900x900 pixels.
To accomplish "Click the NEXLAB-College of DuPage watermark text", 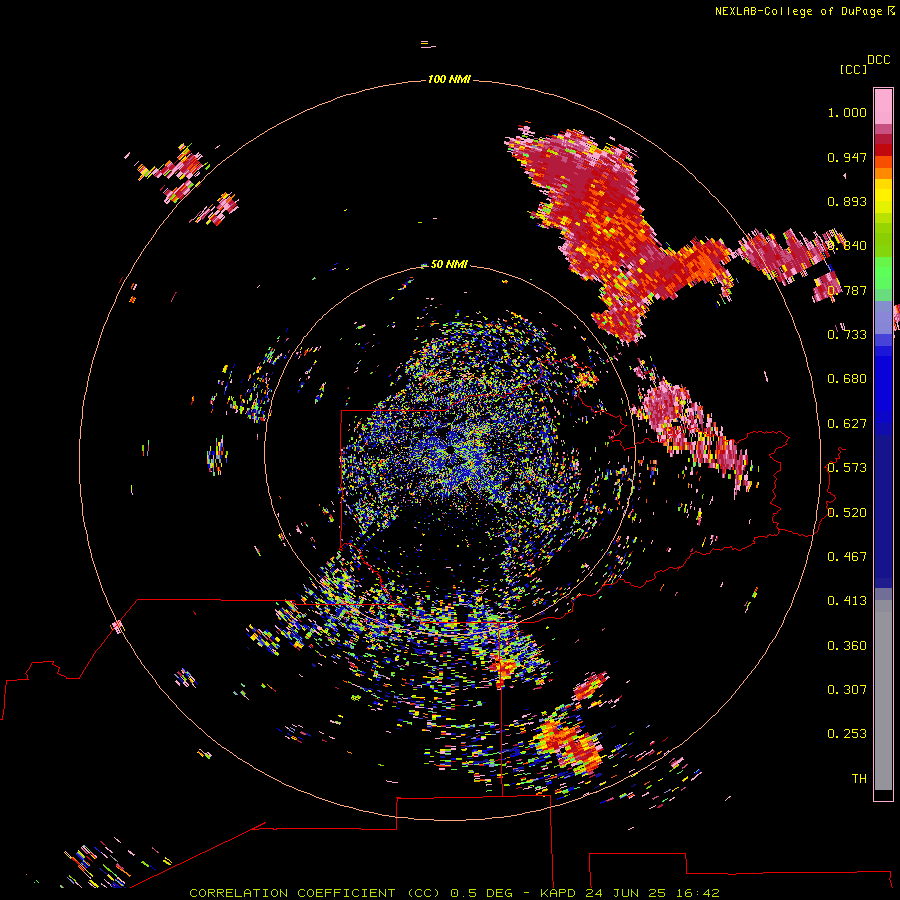I will click(x=804, y=11).
